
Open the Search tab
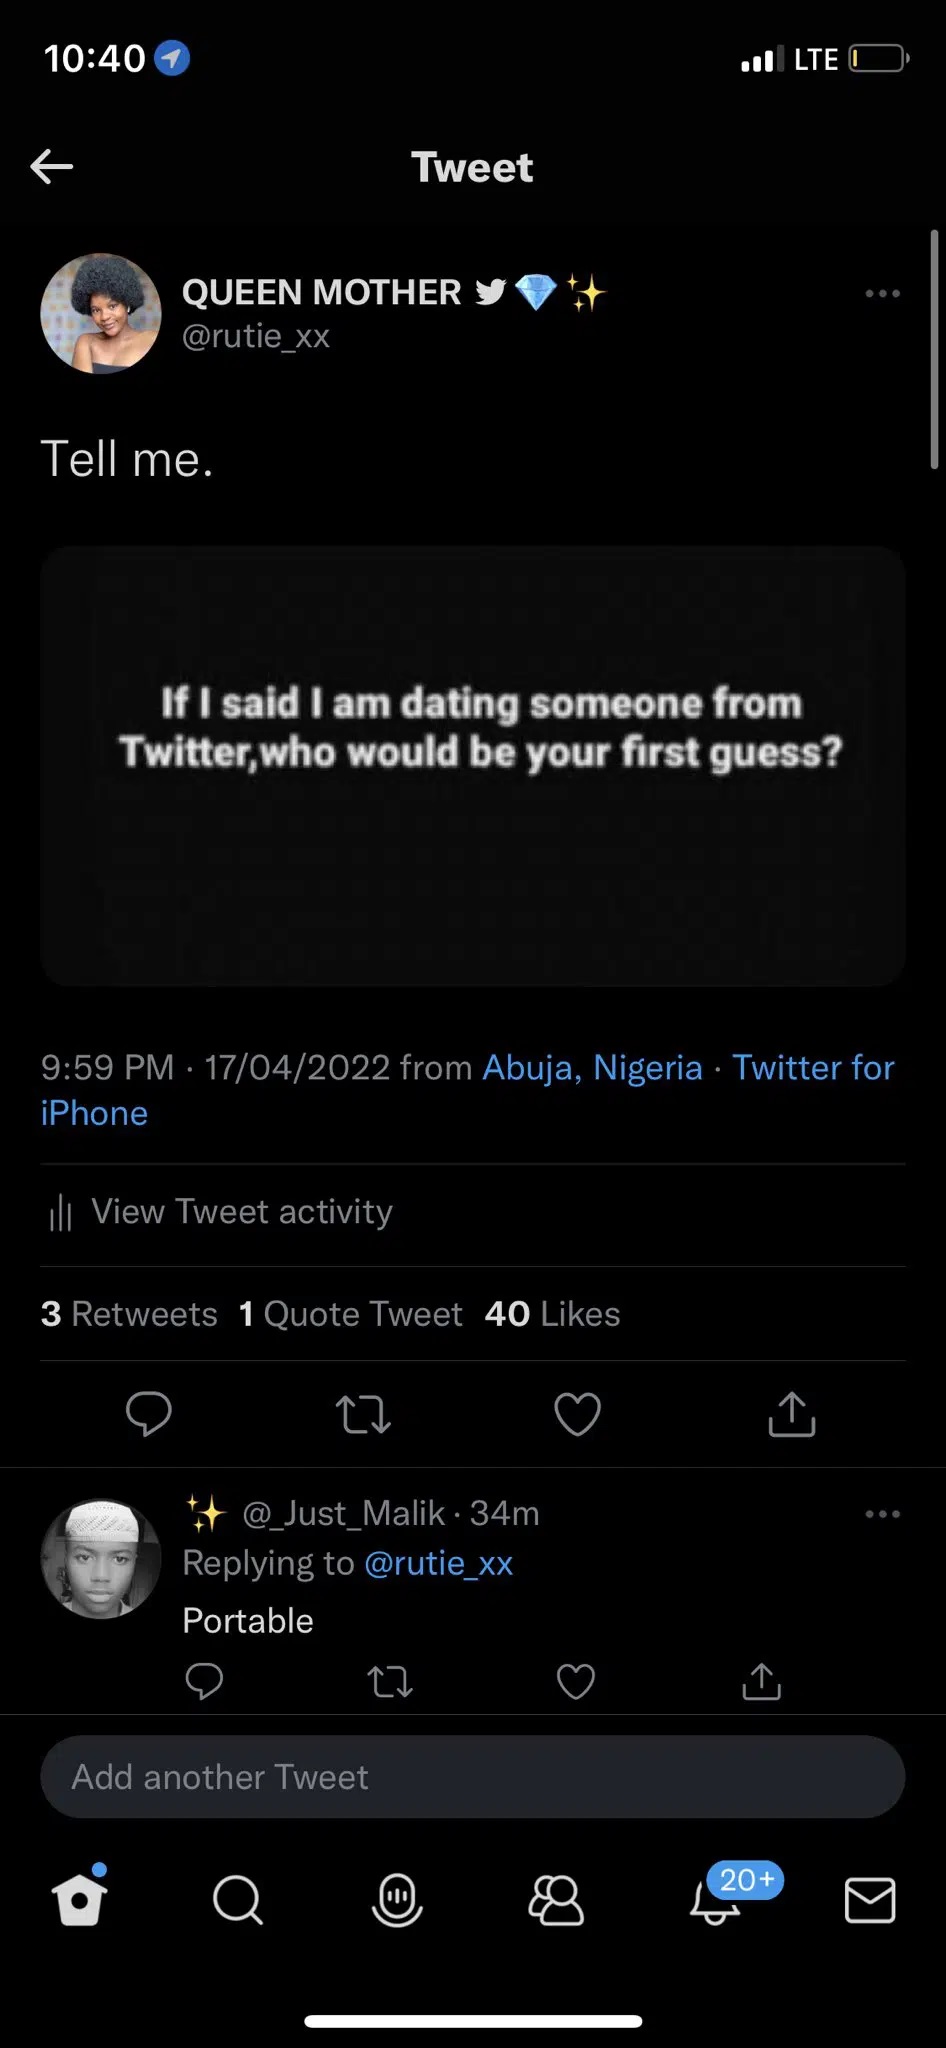(x=238, y=1899)
